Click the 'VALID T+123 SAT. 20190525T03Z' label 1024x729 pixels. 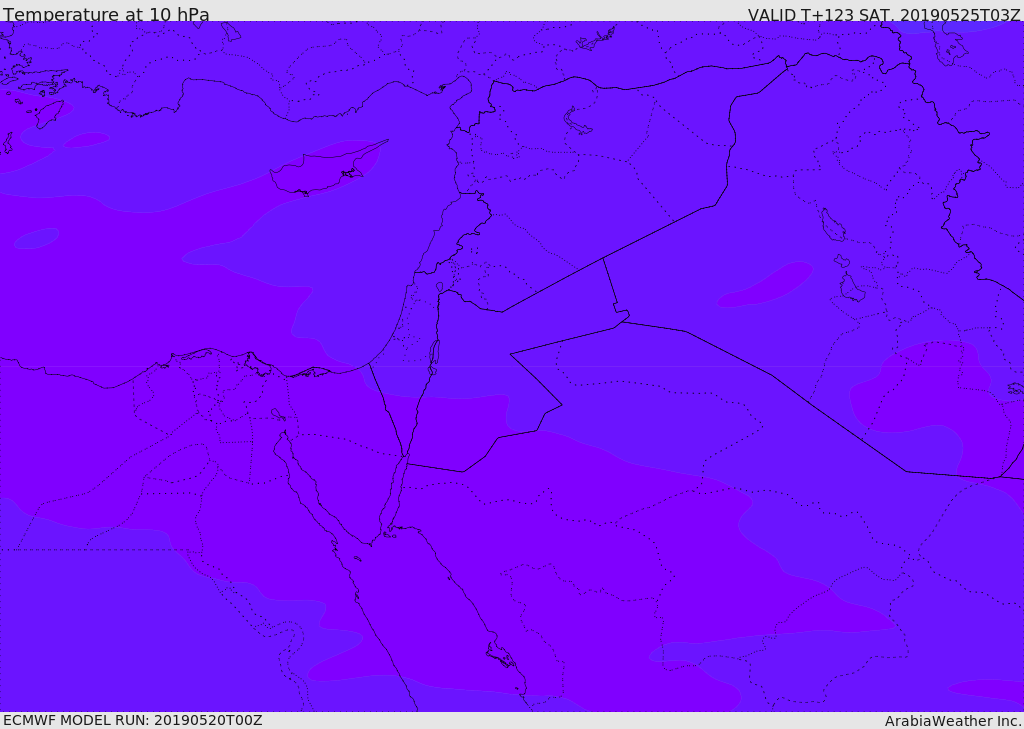point(884,14)
